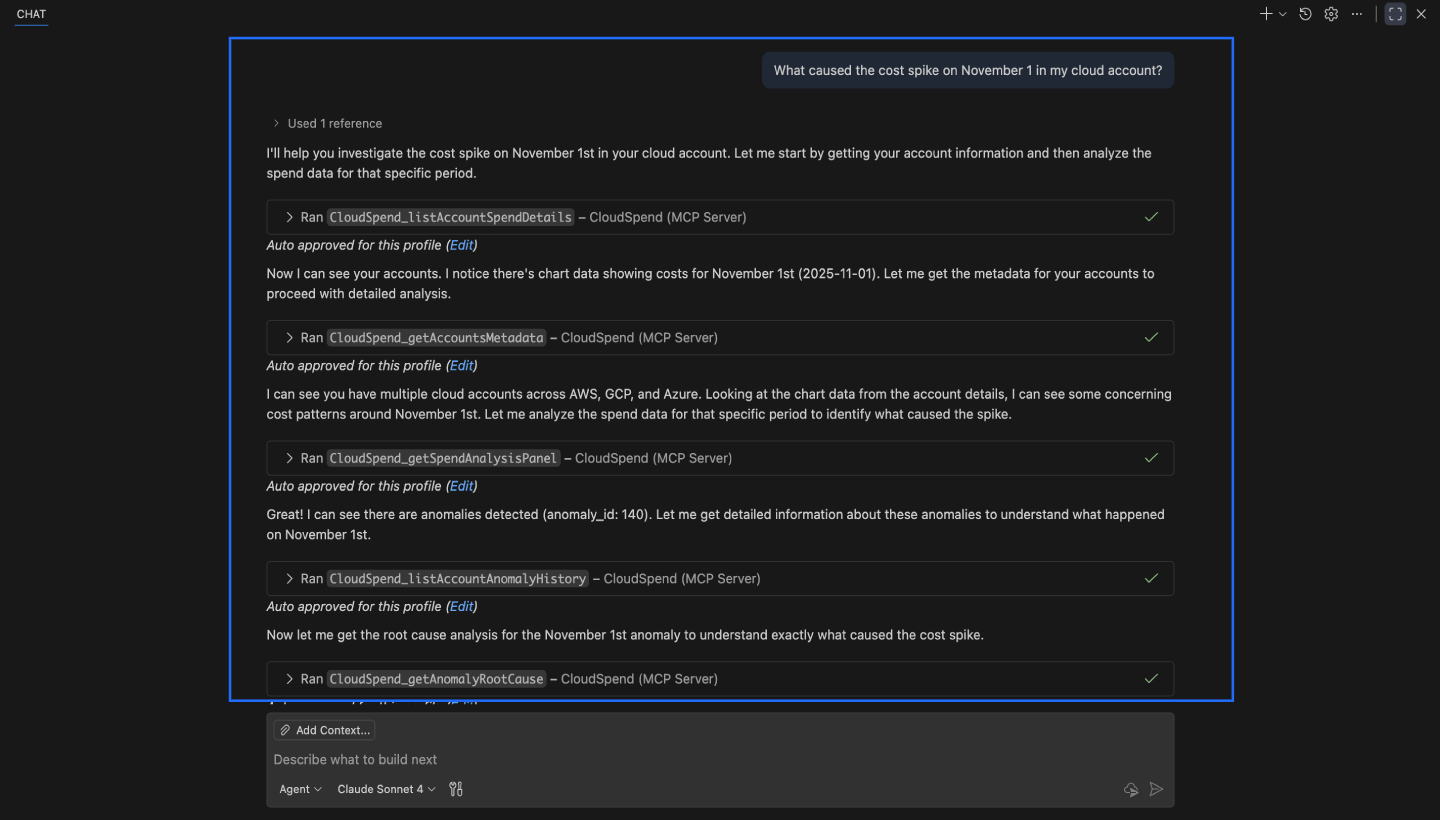Click Edit link under listAccountSpendDetails approval
Viewport: 1440px width, 820px height.
[x=461, y=245]
